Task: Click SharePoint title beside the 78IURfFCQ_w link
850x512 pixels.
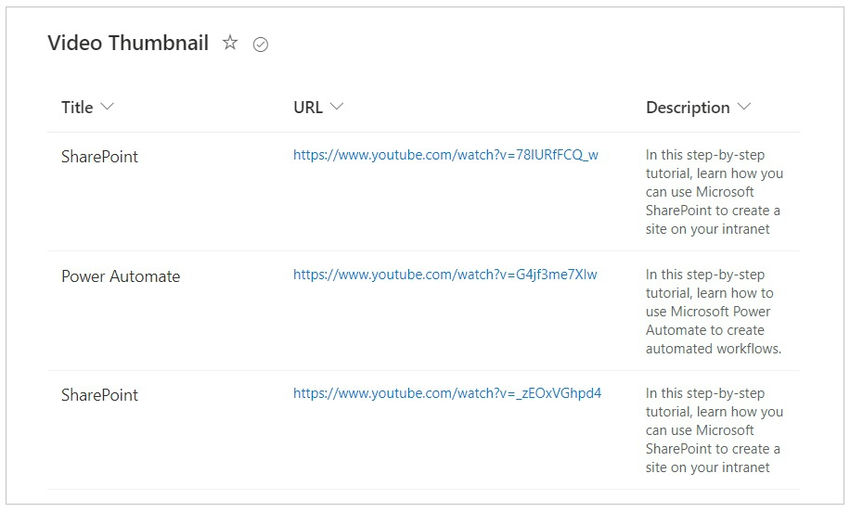Action: coord(99,157)
